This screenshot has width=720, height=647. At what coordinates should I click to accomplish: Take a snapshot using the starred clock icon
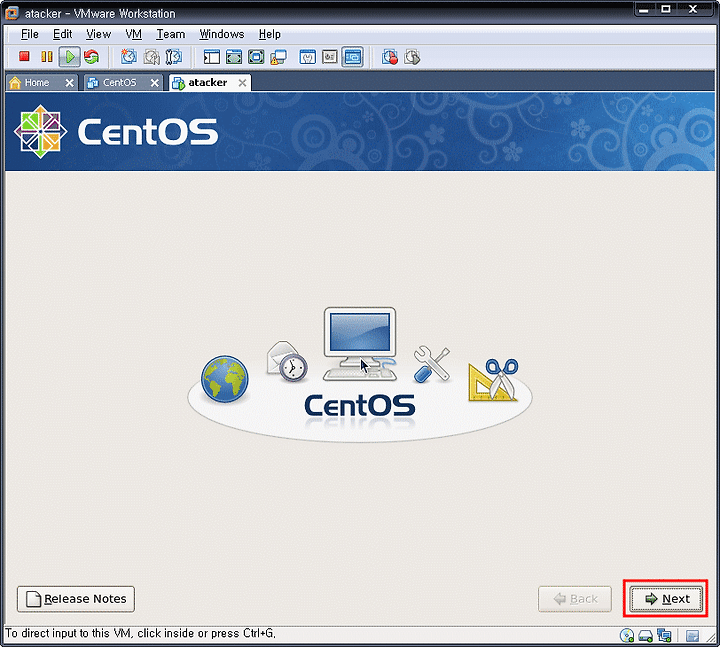129,57
